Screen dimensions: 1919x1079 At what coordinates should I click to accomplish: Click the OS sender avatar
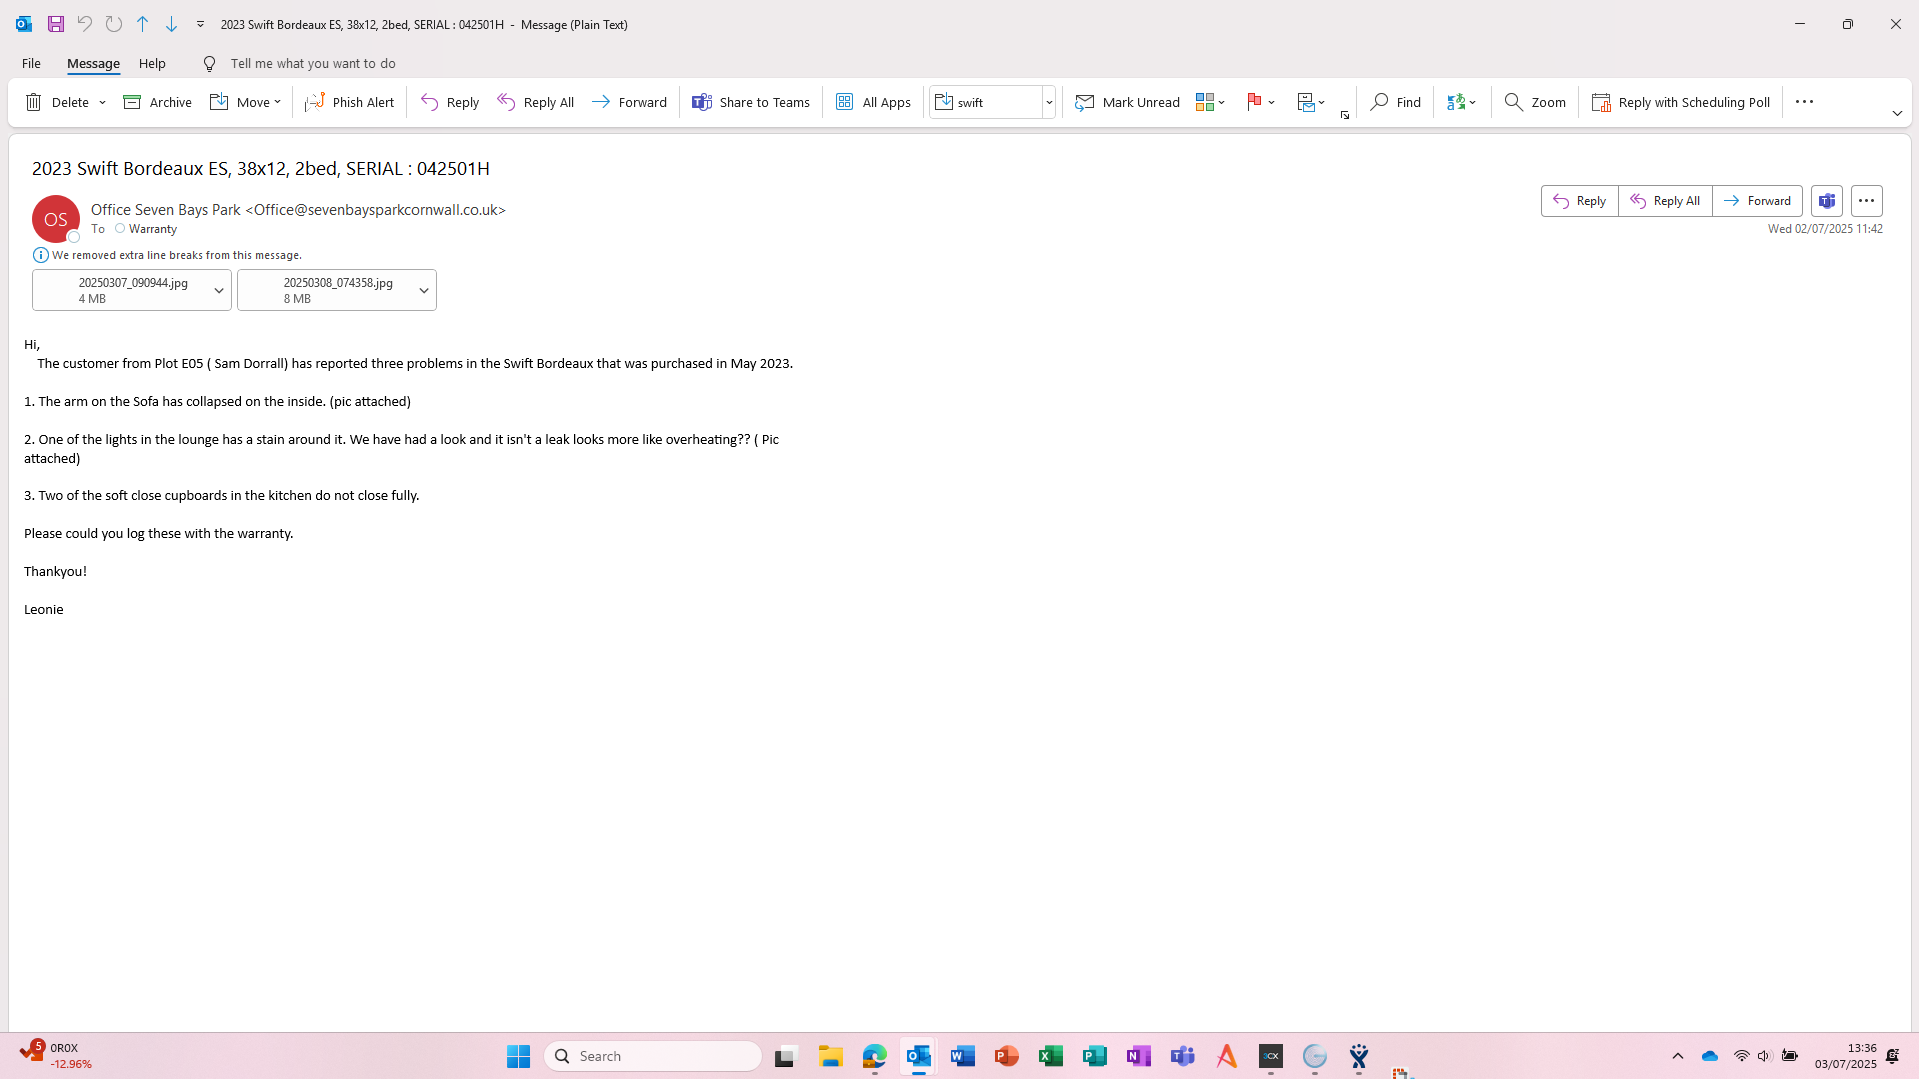pos(56,219)
